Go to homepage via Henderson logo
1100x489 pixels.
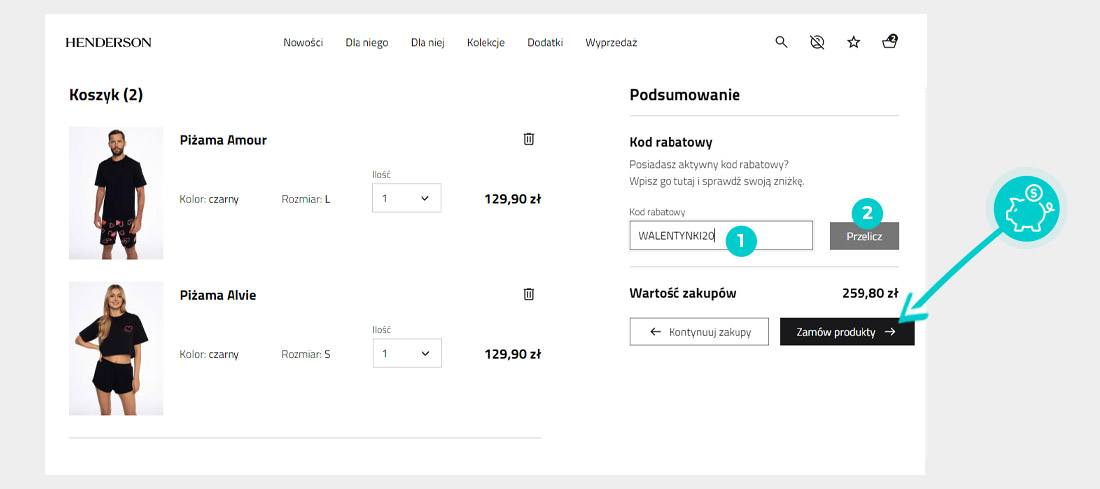coord(108,43)
